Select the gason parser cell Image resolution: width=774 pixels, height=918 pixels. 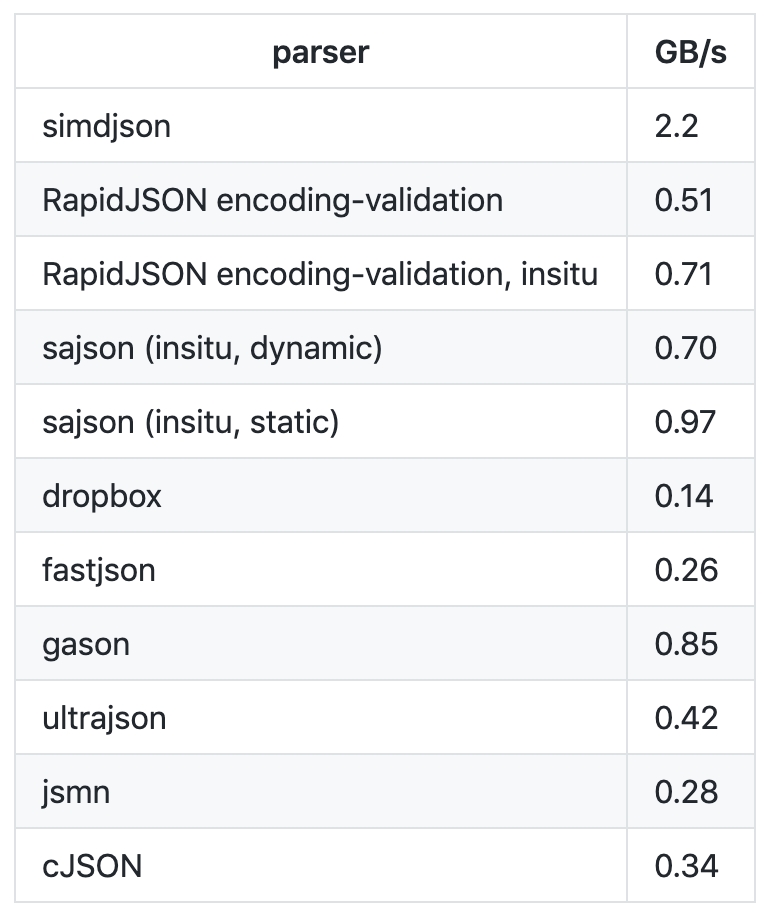tap(86, 644)
